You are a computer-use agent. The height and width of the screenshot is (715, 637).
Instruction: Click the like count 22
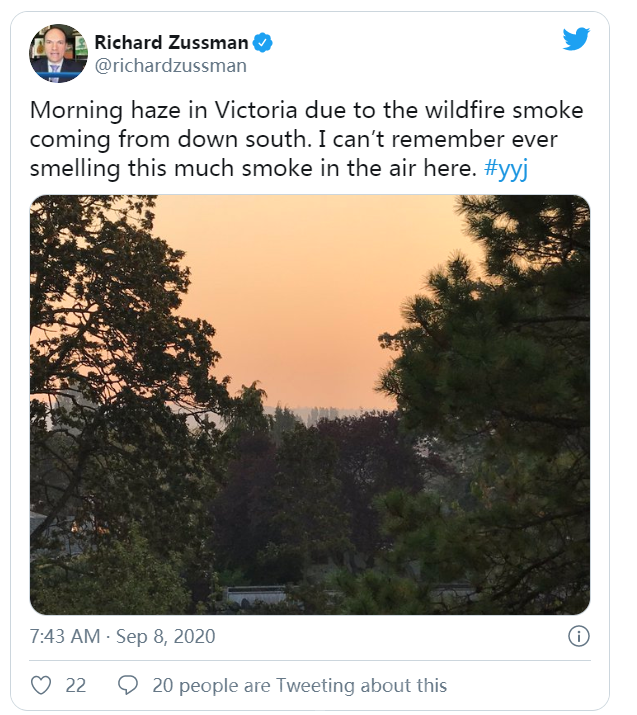coord(76,685)
